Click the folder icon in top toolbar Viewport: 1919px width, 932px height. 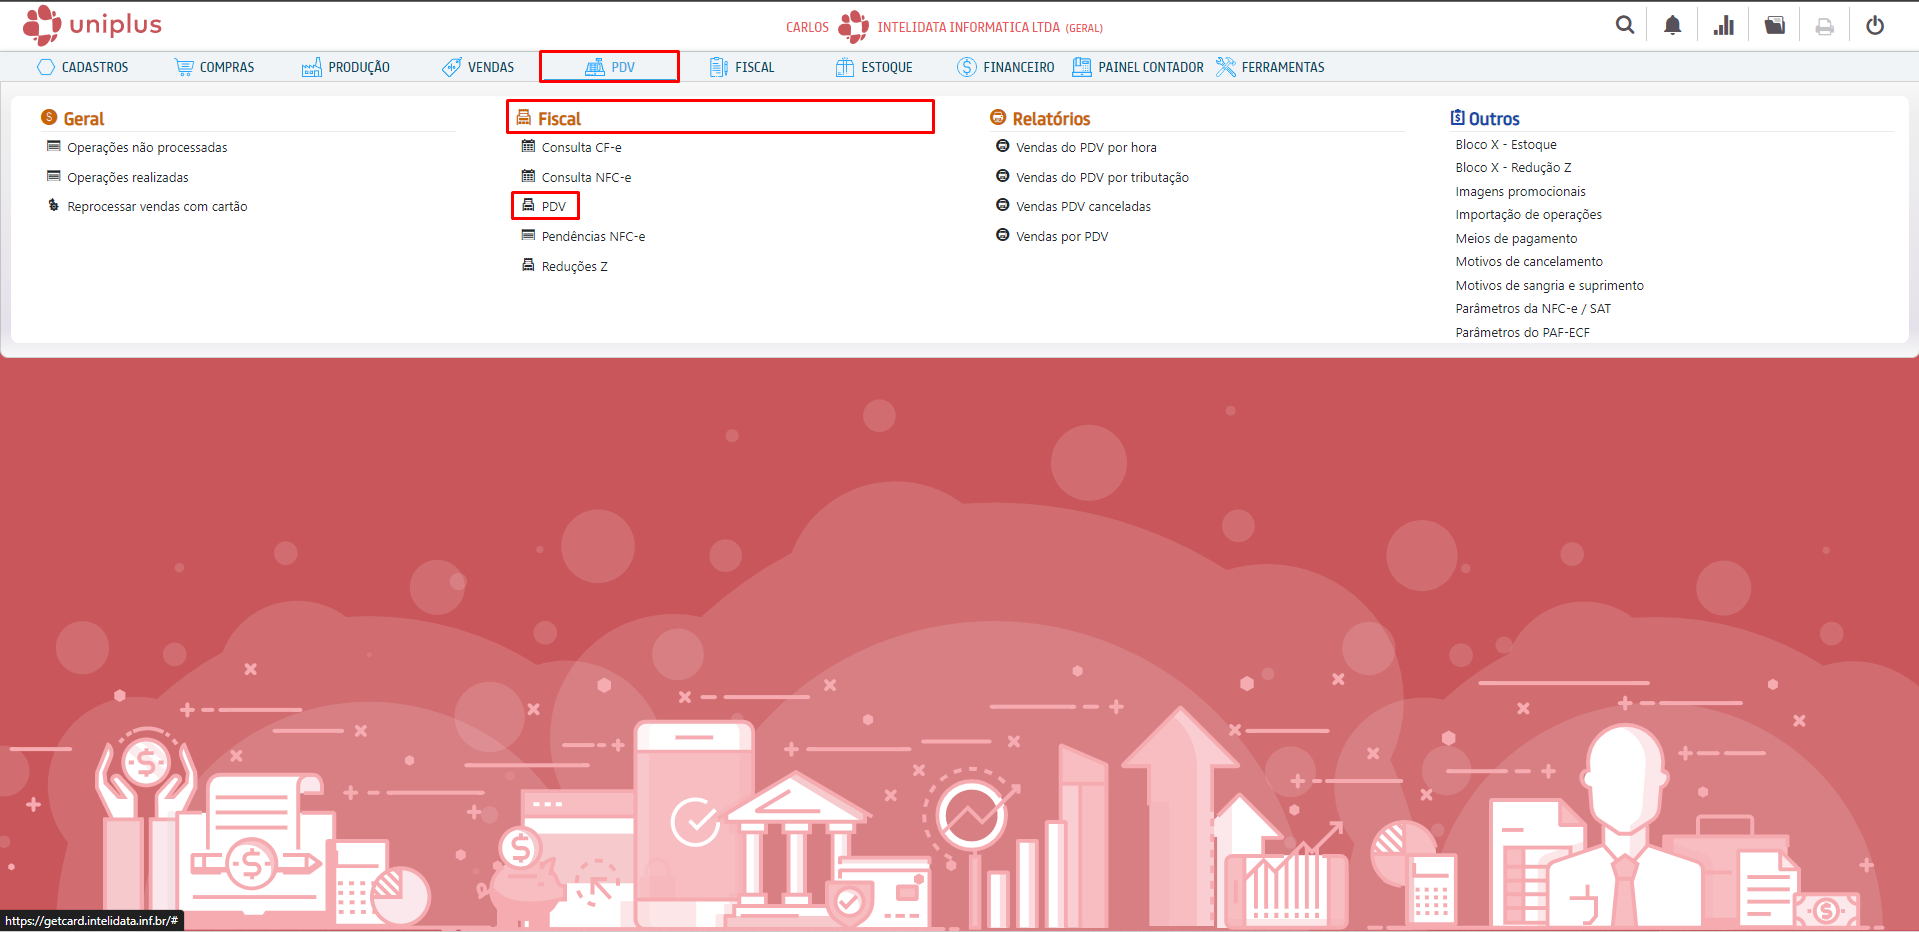tap(1774, 25)
